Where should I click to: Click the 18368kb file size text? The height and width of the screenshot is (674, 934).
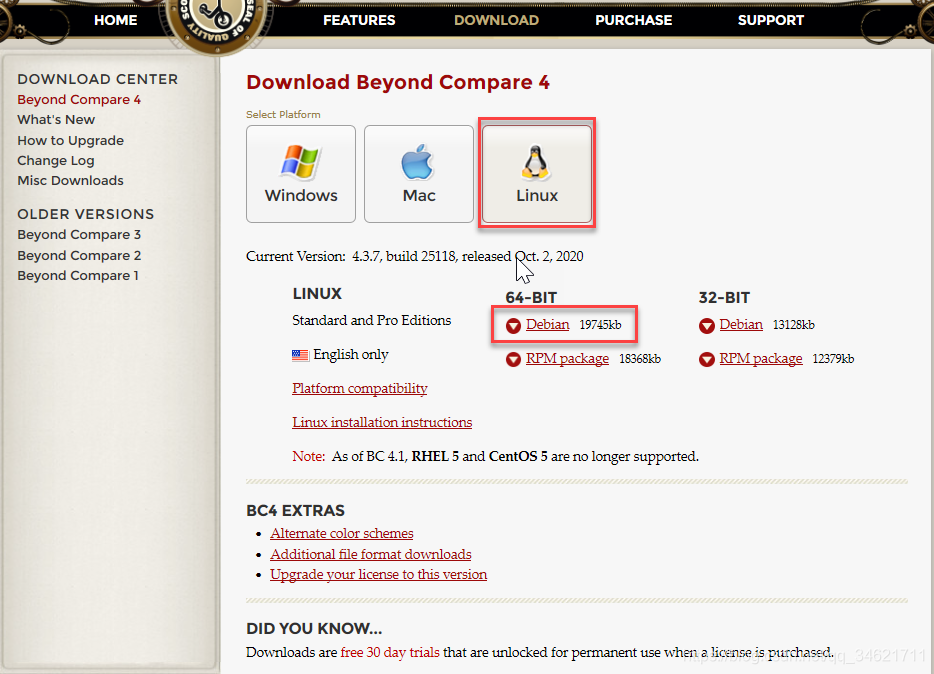pos(640,359)
